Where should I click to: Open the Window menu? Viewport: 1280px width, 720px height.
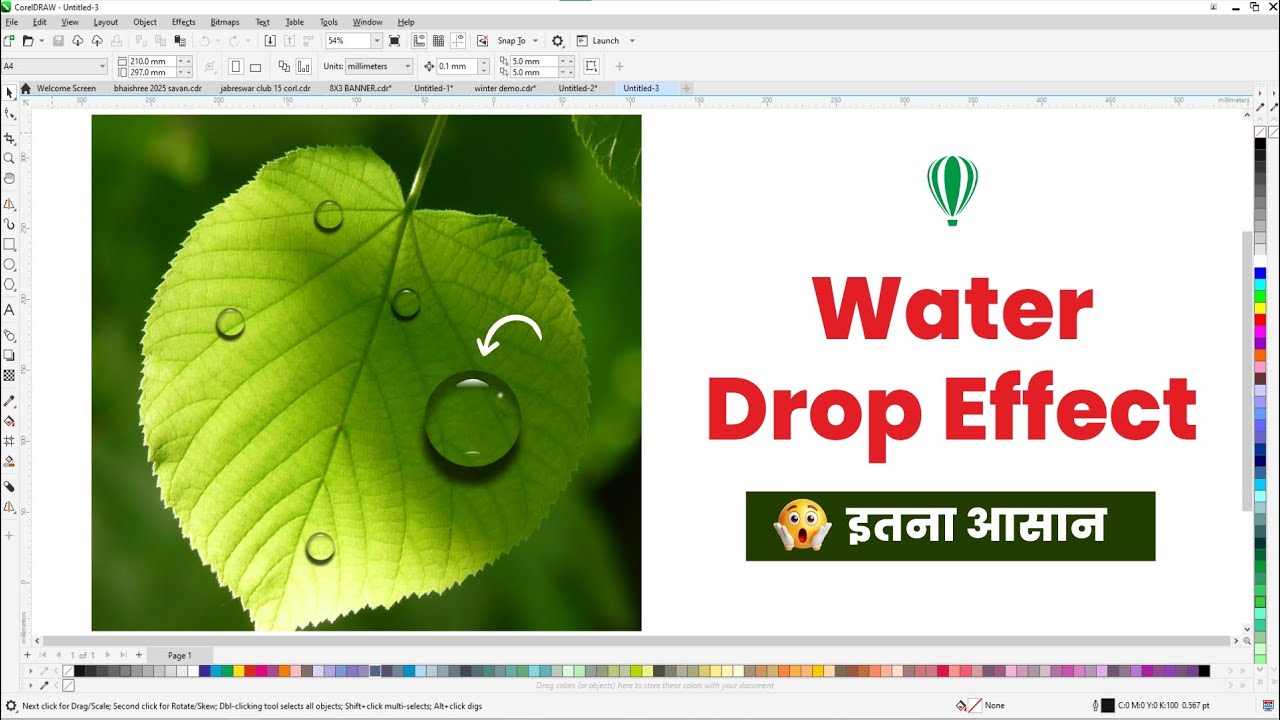pyautogui.click(x=367, y=22)
